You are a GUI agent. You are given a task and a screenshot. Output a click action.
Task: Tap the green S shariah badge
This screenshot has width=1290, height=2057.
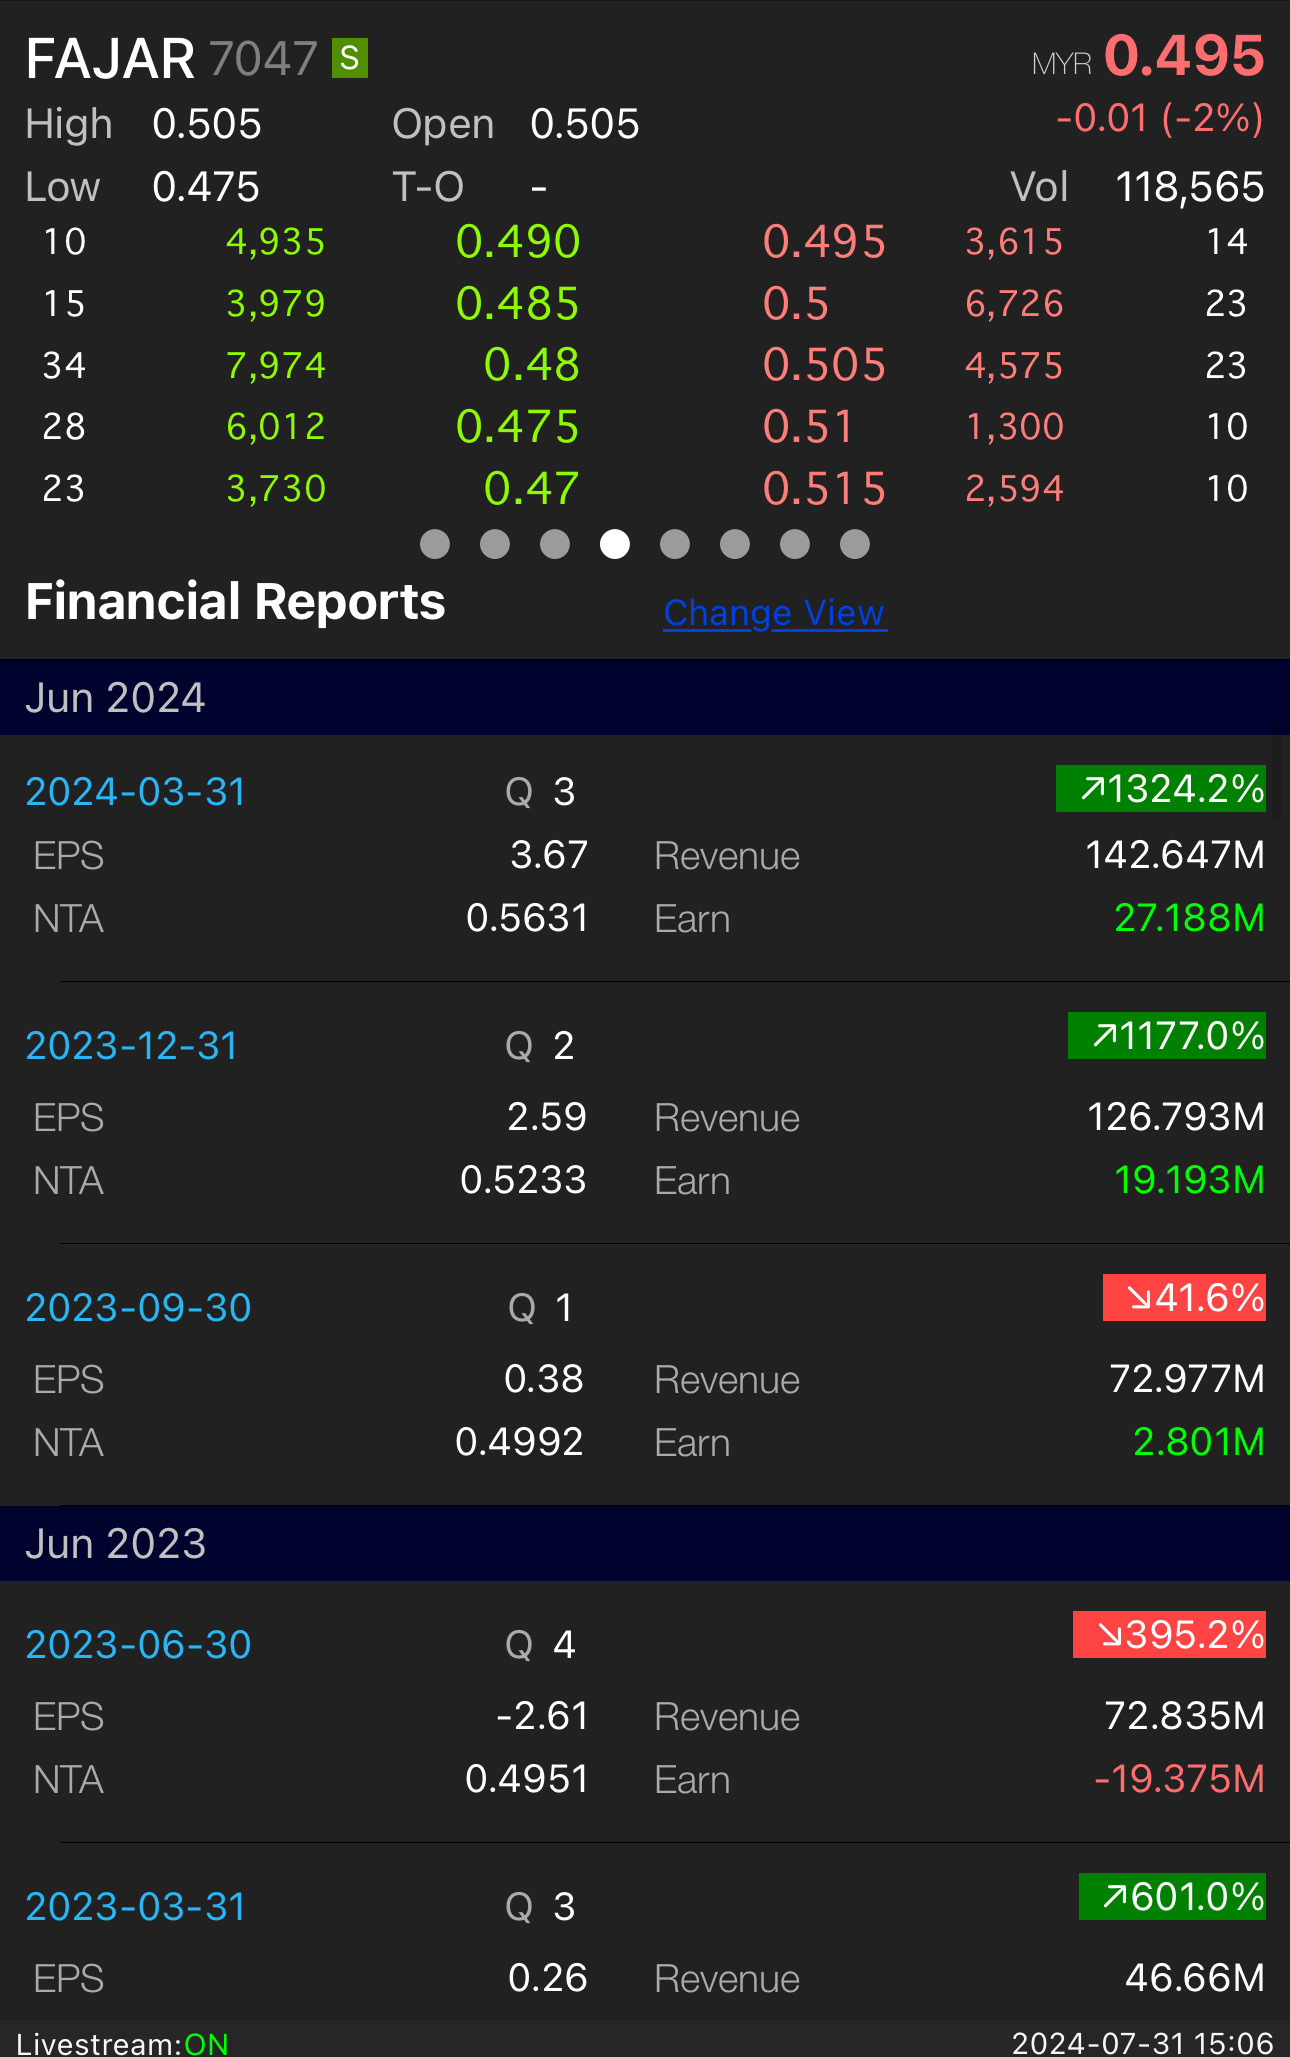350,58
